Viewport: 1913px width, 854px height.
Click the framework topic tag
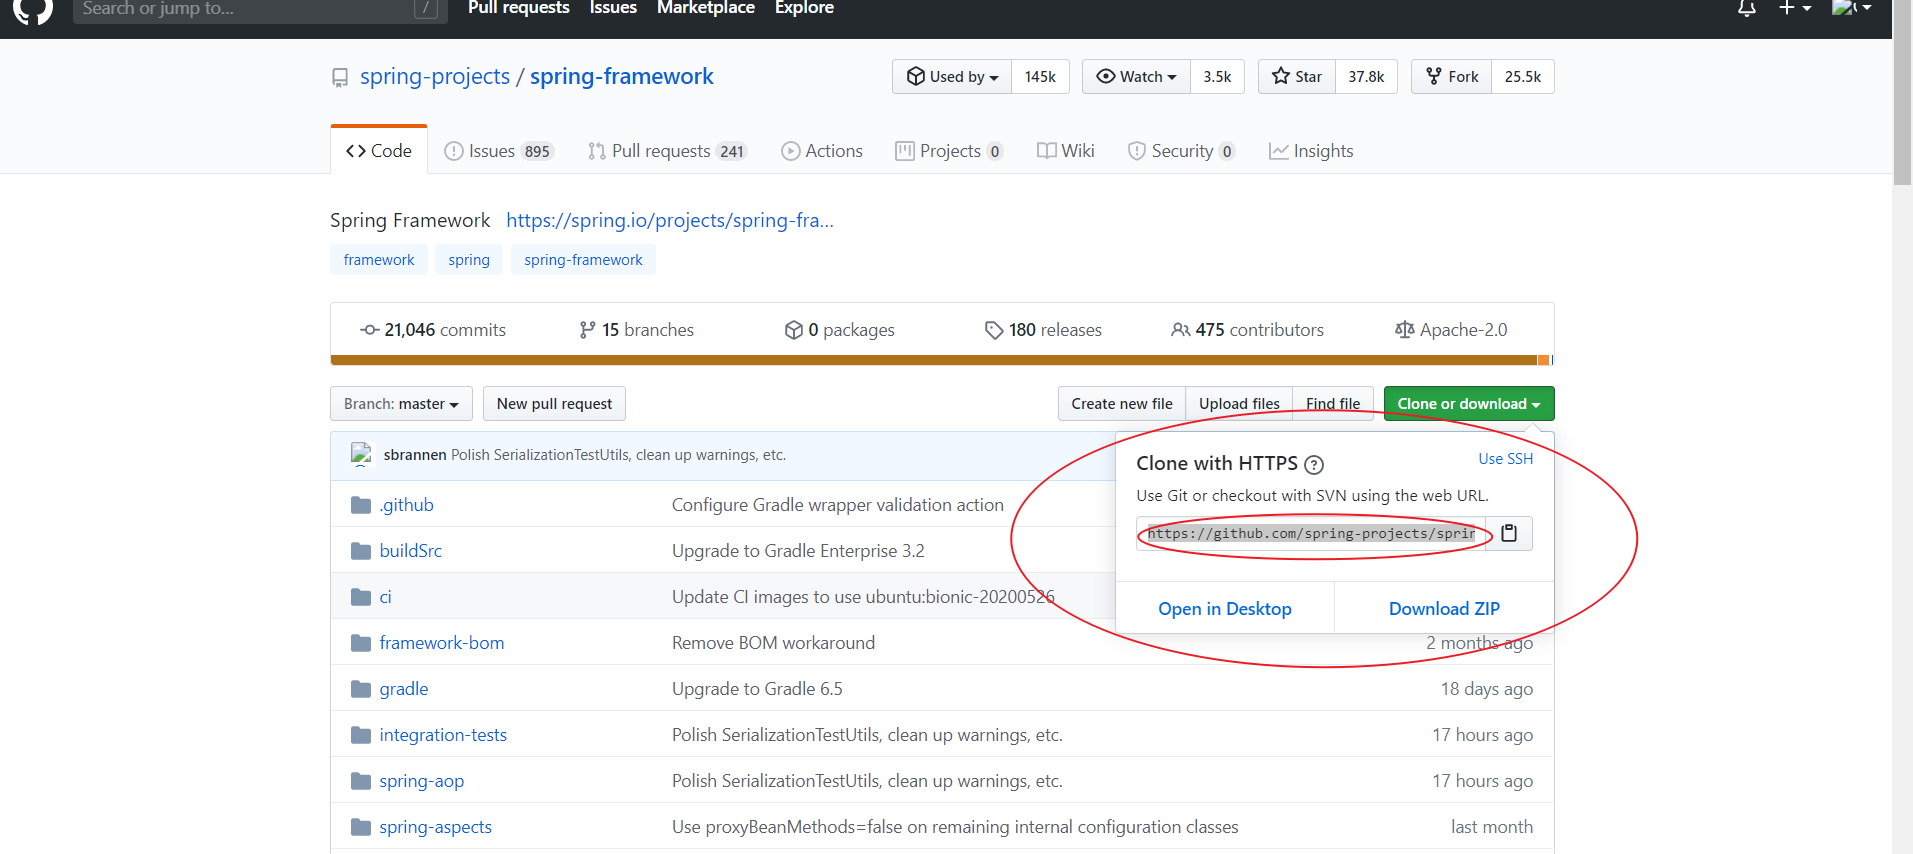pos(379,260)
